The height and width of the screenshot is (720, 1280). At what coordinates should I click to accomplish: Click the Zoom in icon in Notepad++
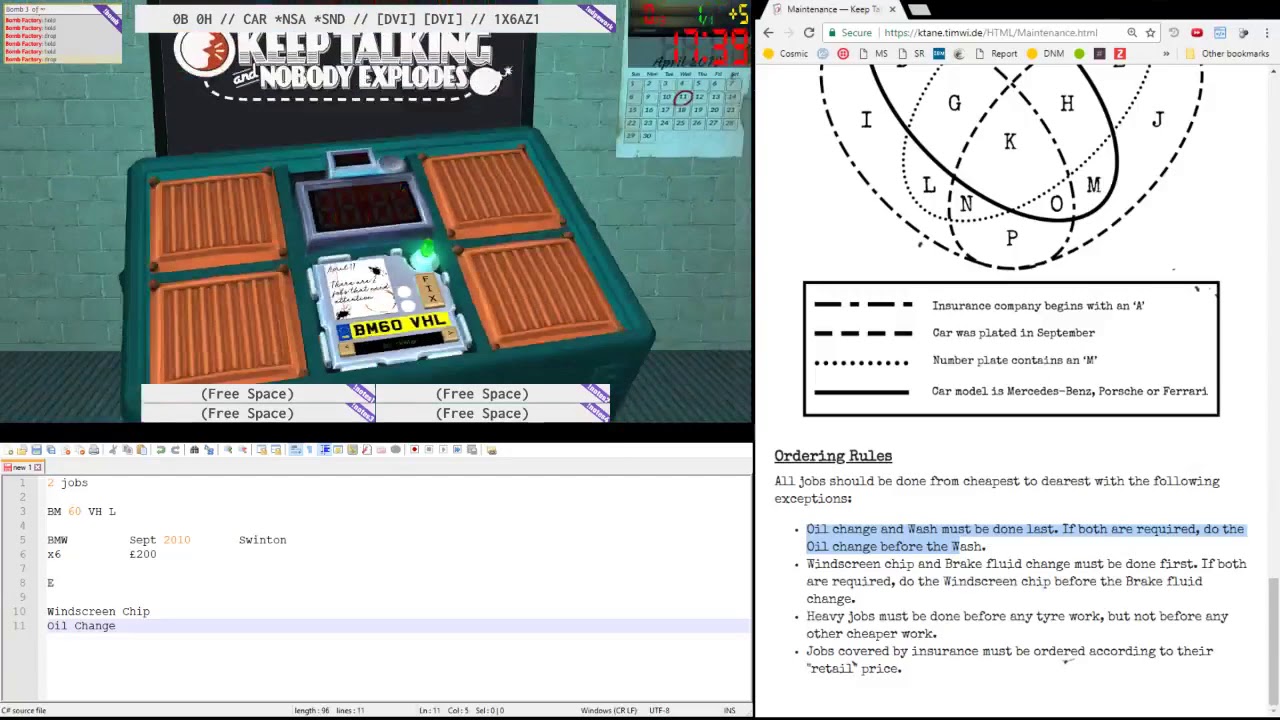coord(228,450)
